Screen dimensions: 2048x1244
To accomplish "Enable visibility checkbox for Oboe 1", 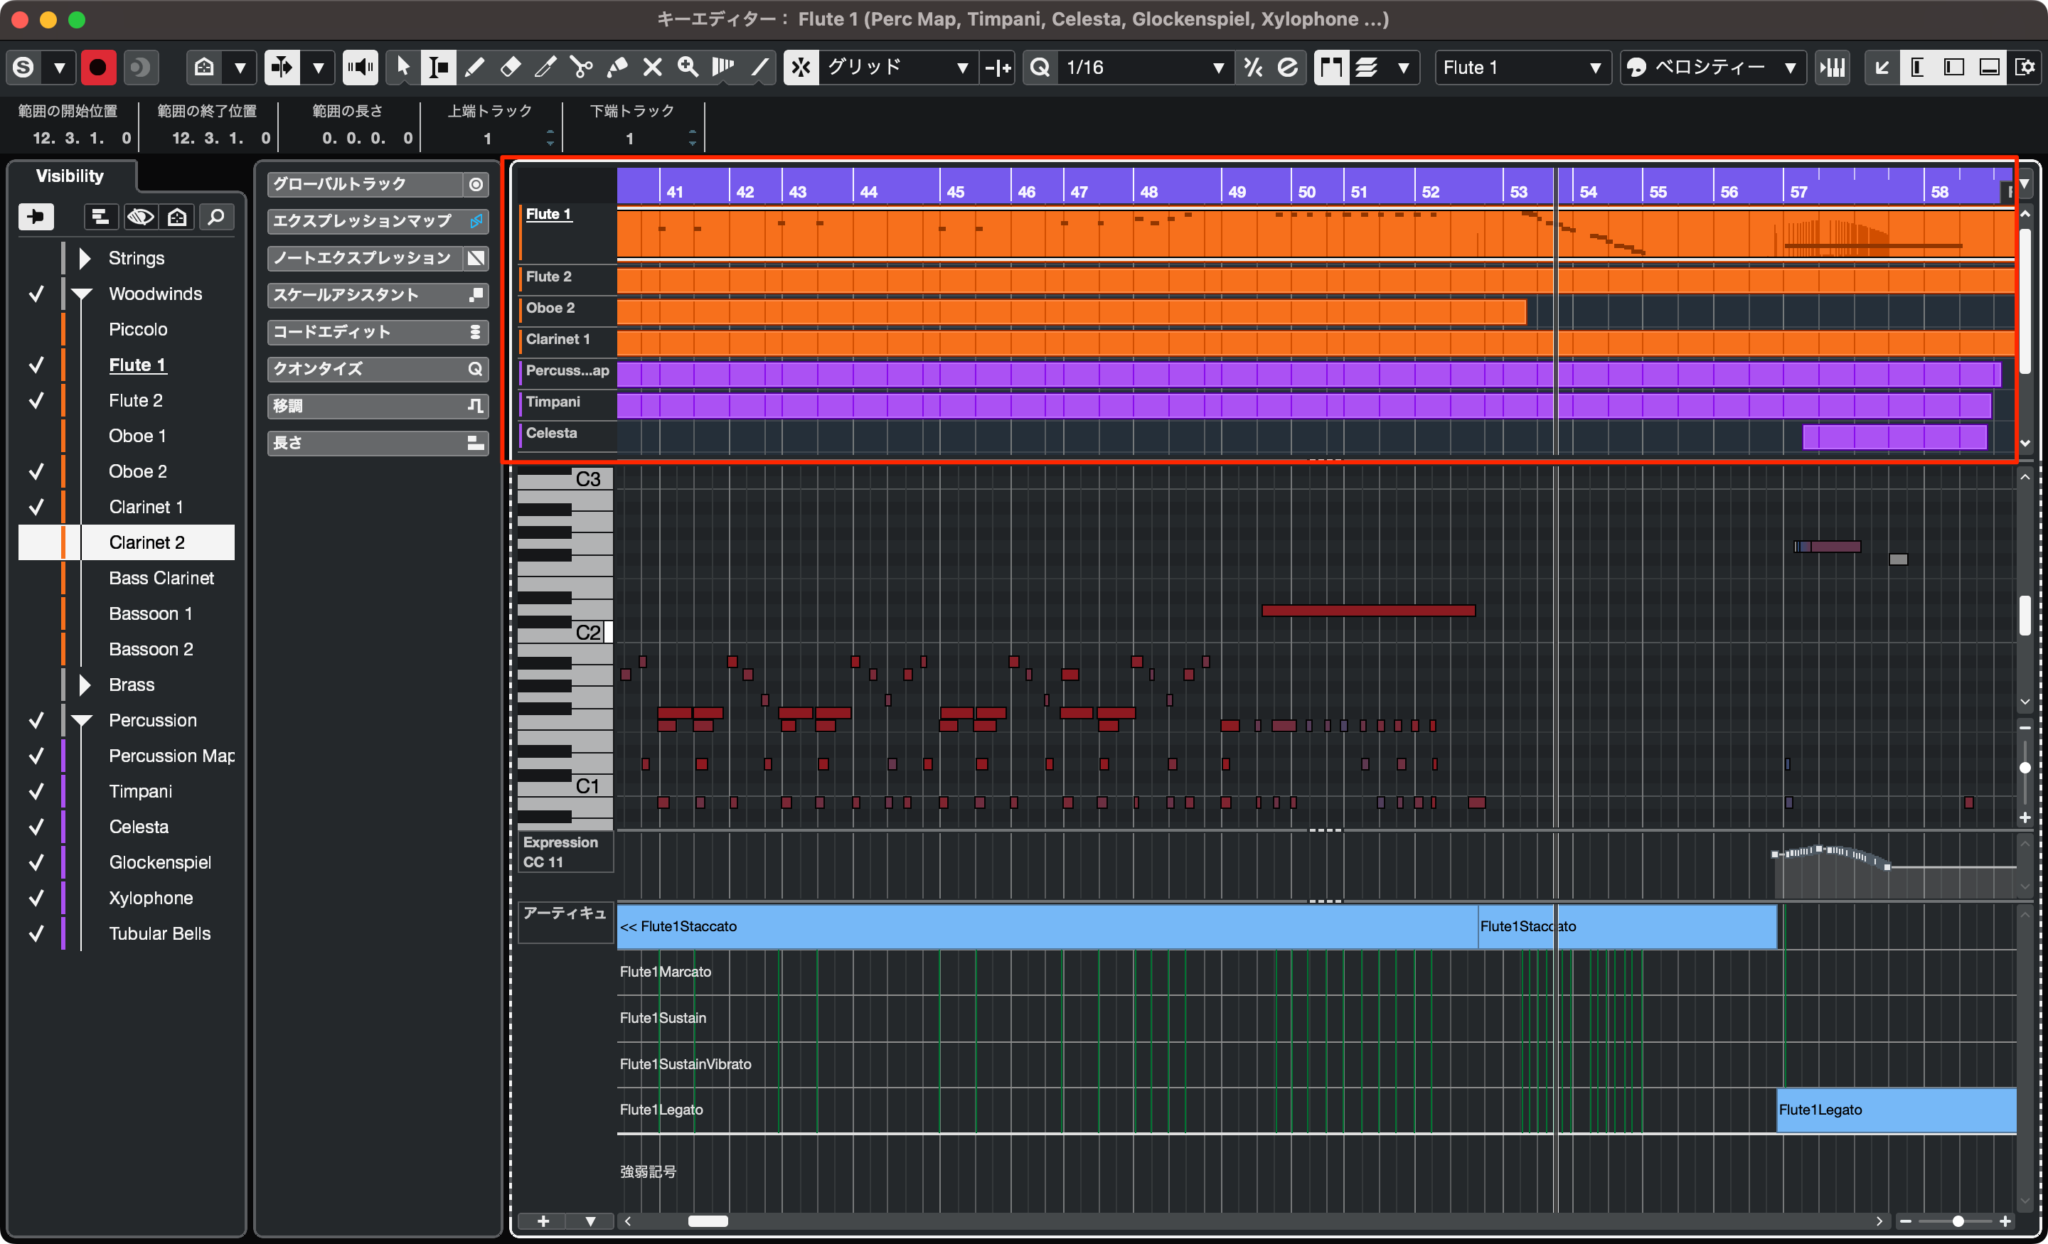I will click(36, 435).
